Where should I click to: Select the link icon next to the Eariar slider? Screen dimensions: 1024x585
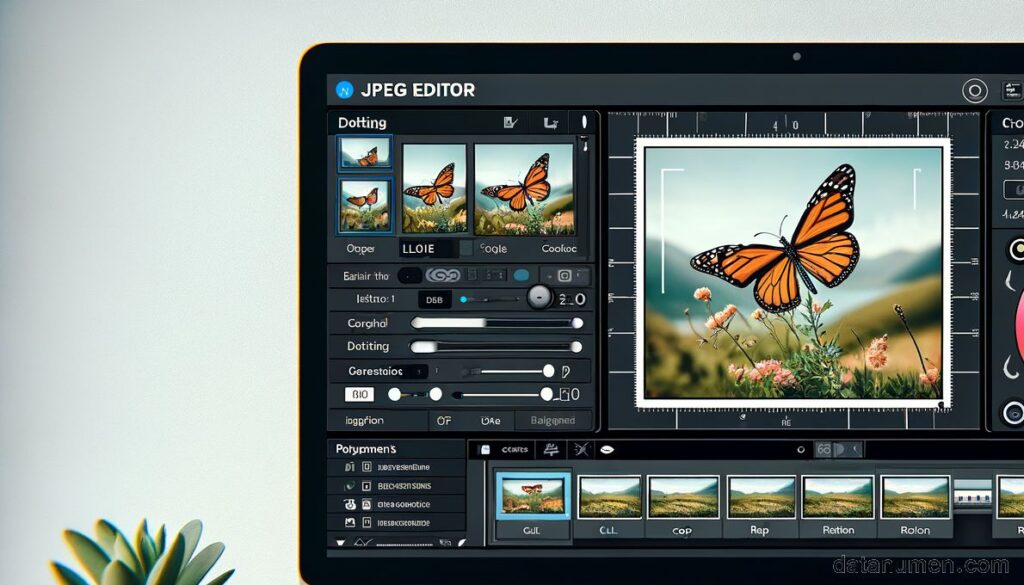[x=443, y=275]
